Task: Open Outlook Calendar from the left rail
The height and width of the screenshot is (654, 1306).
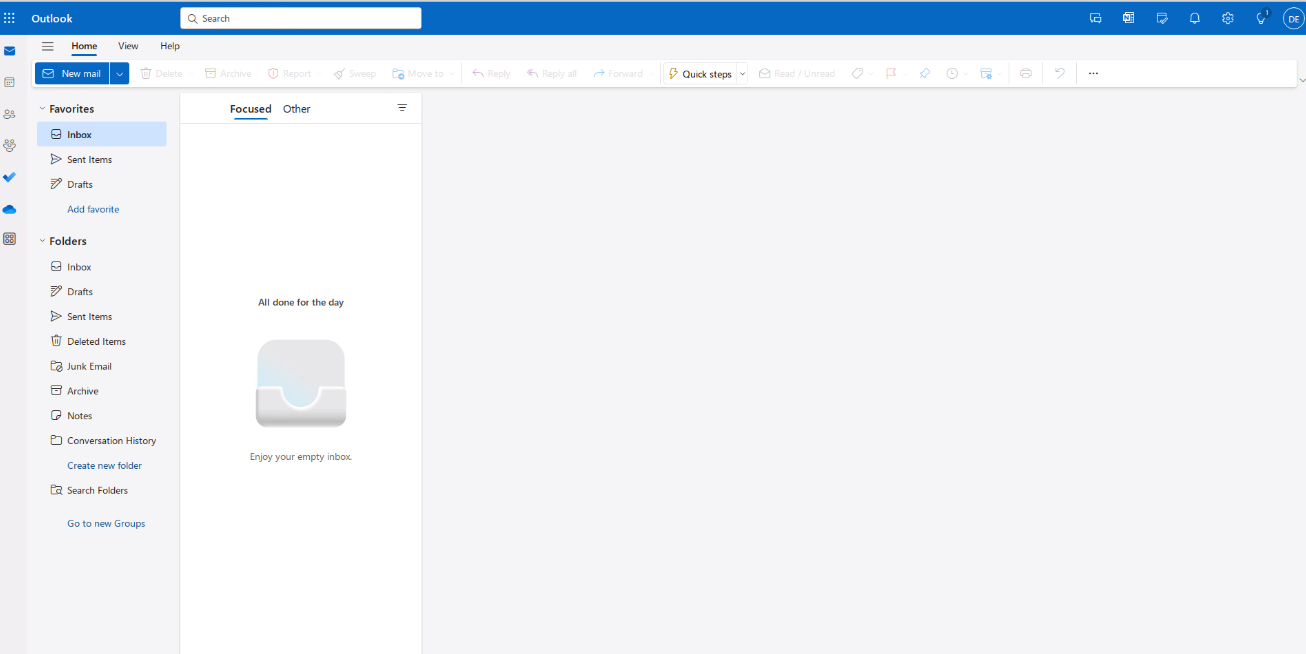Action: point(10,81)
